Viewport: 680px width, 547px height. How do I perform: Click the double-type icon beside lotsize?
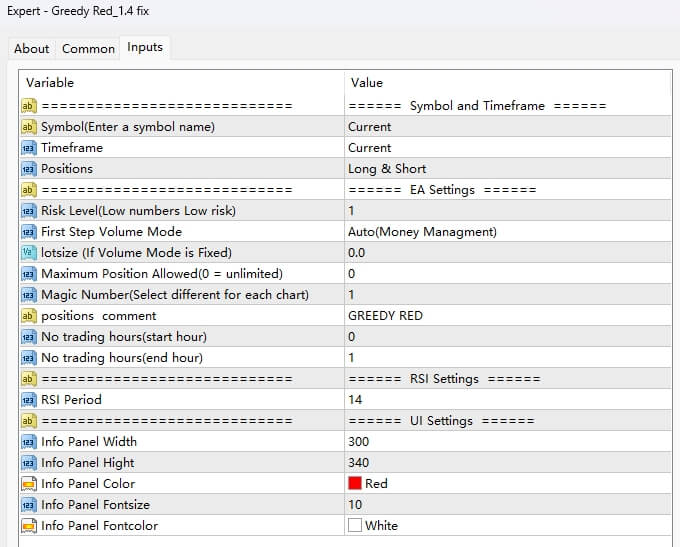coord(29,252)
